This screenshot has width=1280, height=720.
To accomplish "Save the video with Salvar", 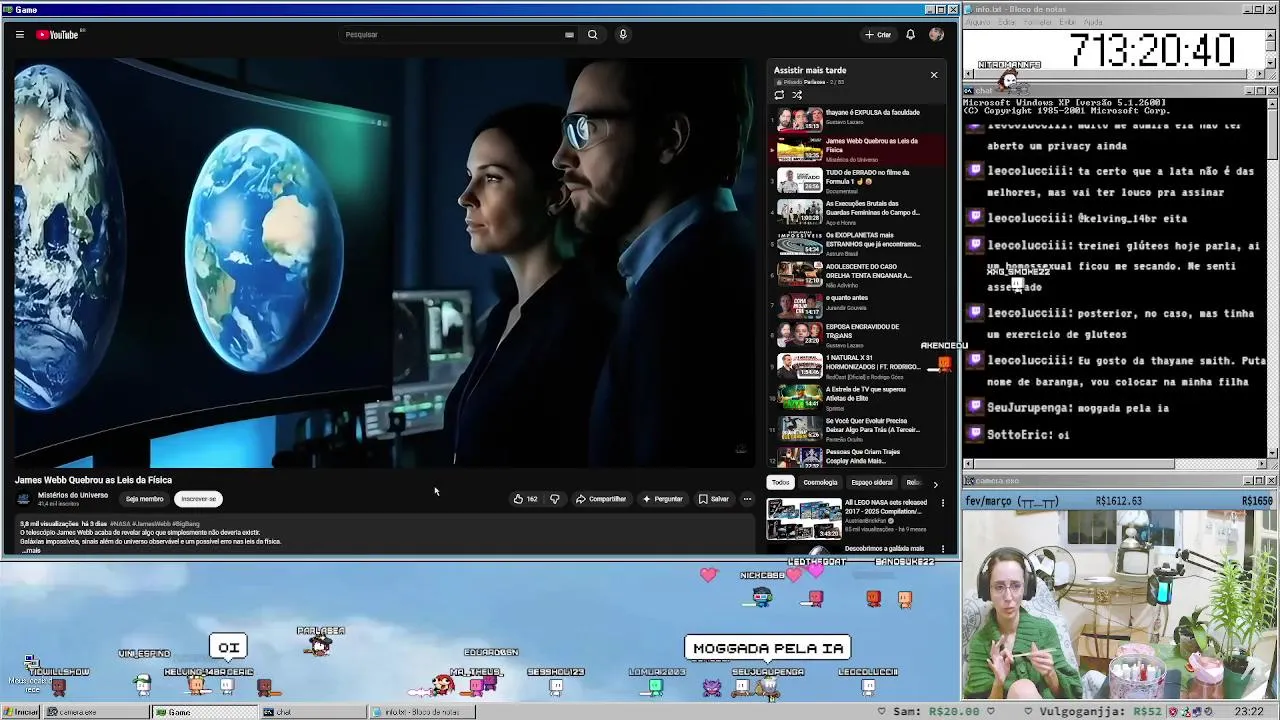I will (x=714, y=499).
